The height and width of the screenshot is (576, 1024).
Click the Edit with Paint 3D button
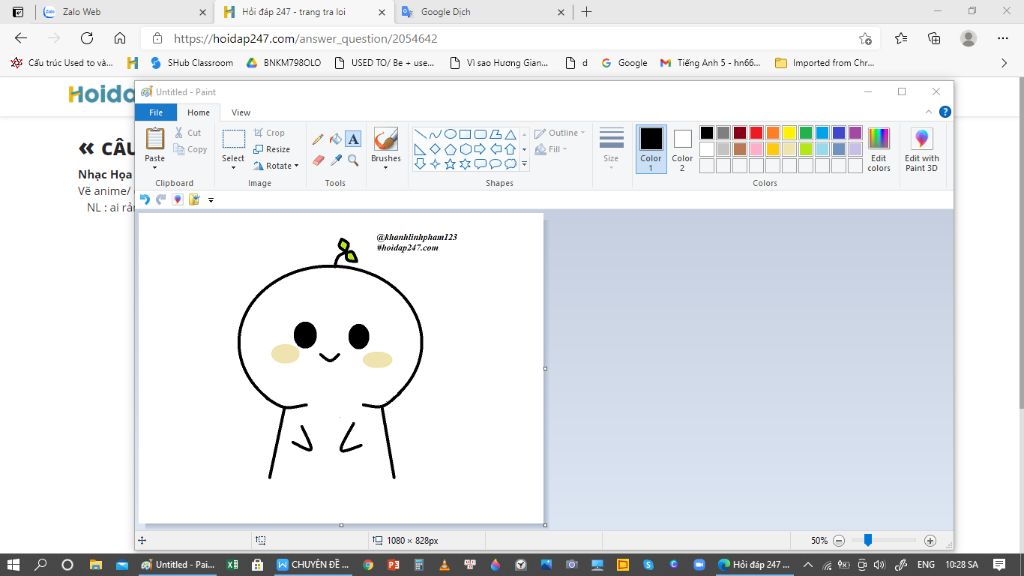[x=921, y=150]
